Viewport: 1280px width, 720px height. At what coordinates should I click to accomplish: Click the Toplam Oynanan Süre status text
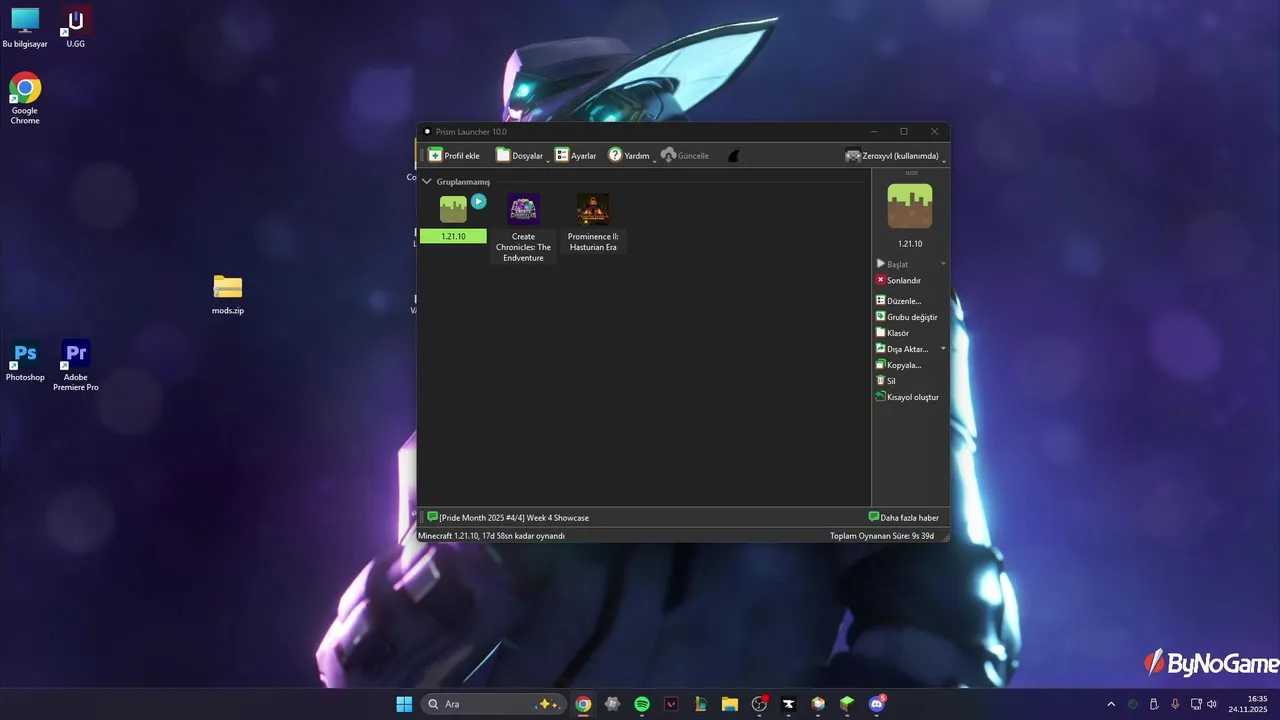(882, 536)
